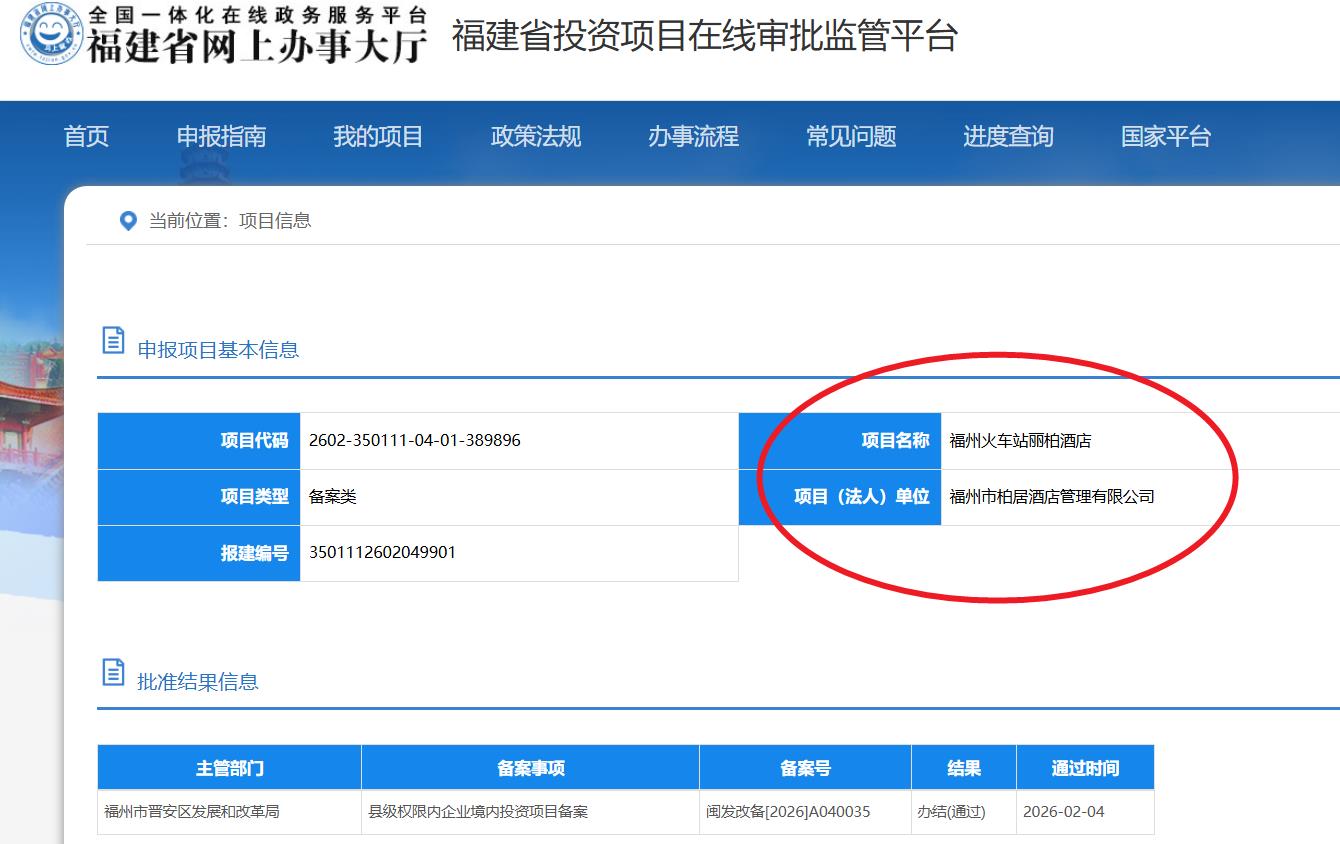This screenshot has height=844, width=1340.
Task: Click the company name 福州市柏居酒店管理有限公司
Action: click(x=1051, y=497)
